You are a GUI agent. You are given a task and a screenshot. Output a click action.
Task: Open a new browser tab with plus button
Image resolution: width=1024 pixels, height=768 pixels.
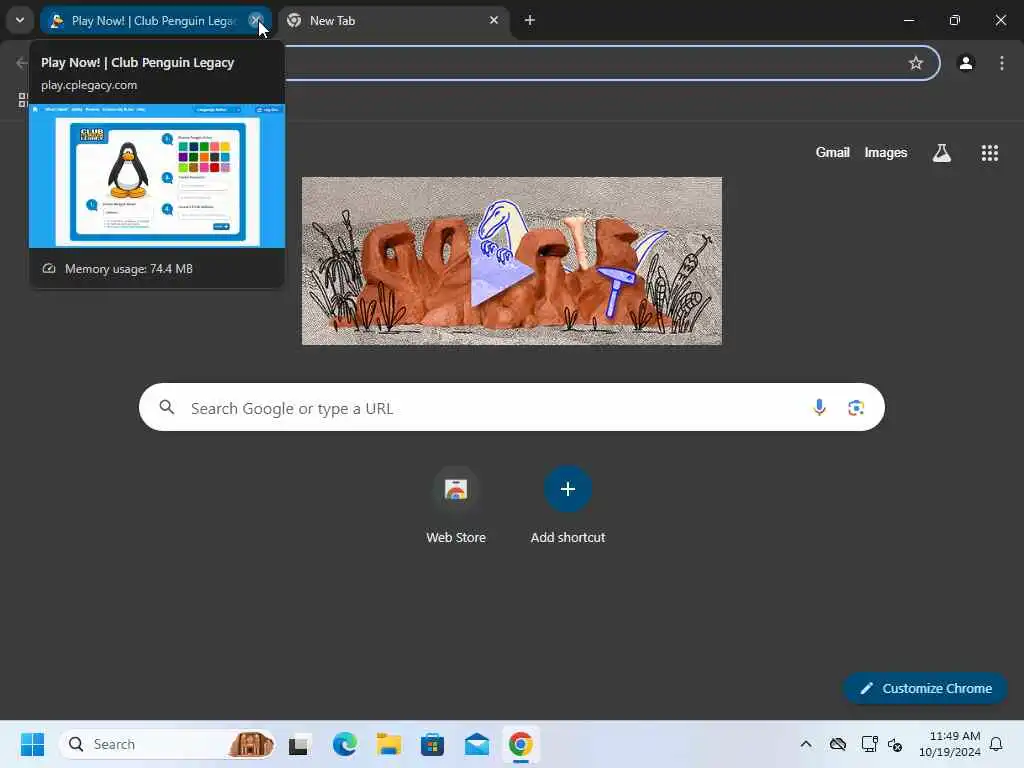(530, 20)
